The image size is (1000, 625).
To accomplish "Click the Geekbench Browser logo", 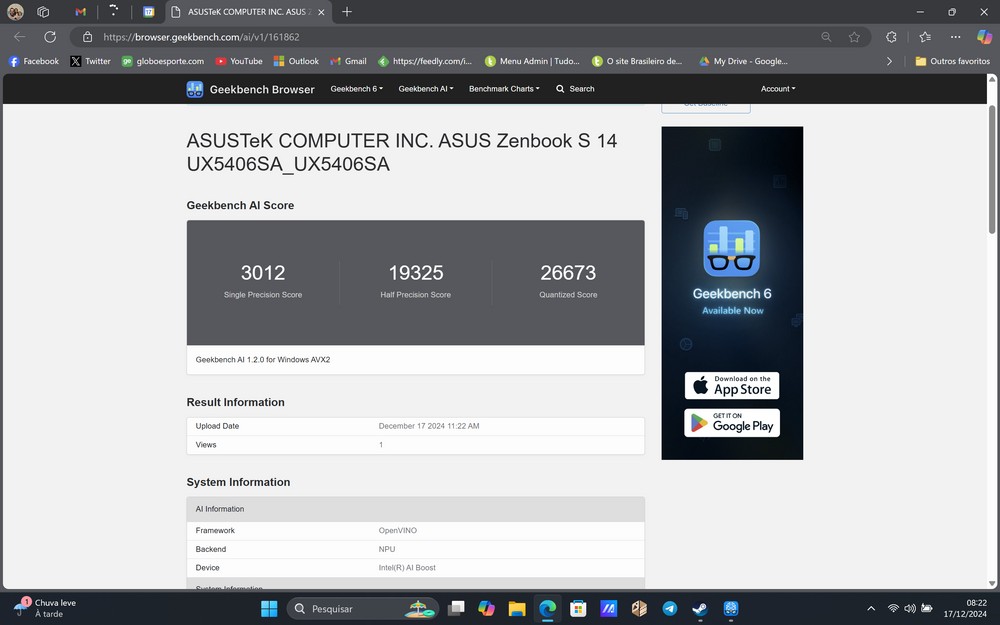I will tap(250, 89).
